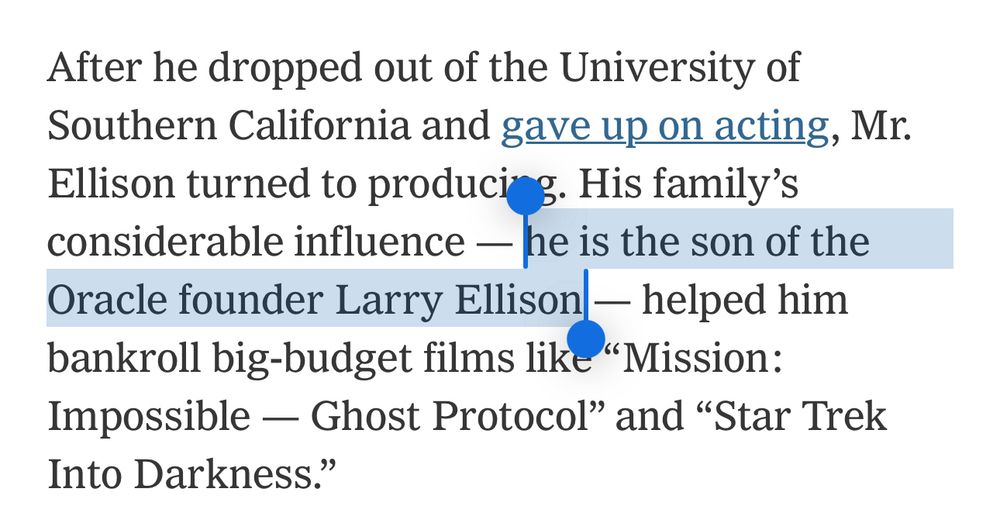Click the word "University" in first line

tap(655, 69)
